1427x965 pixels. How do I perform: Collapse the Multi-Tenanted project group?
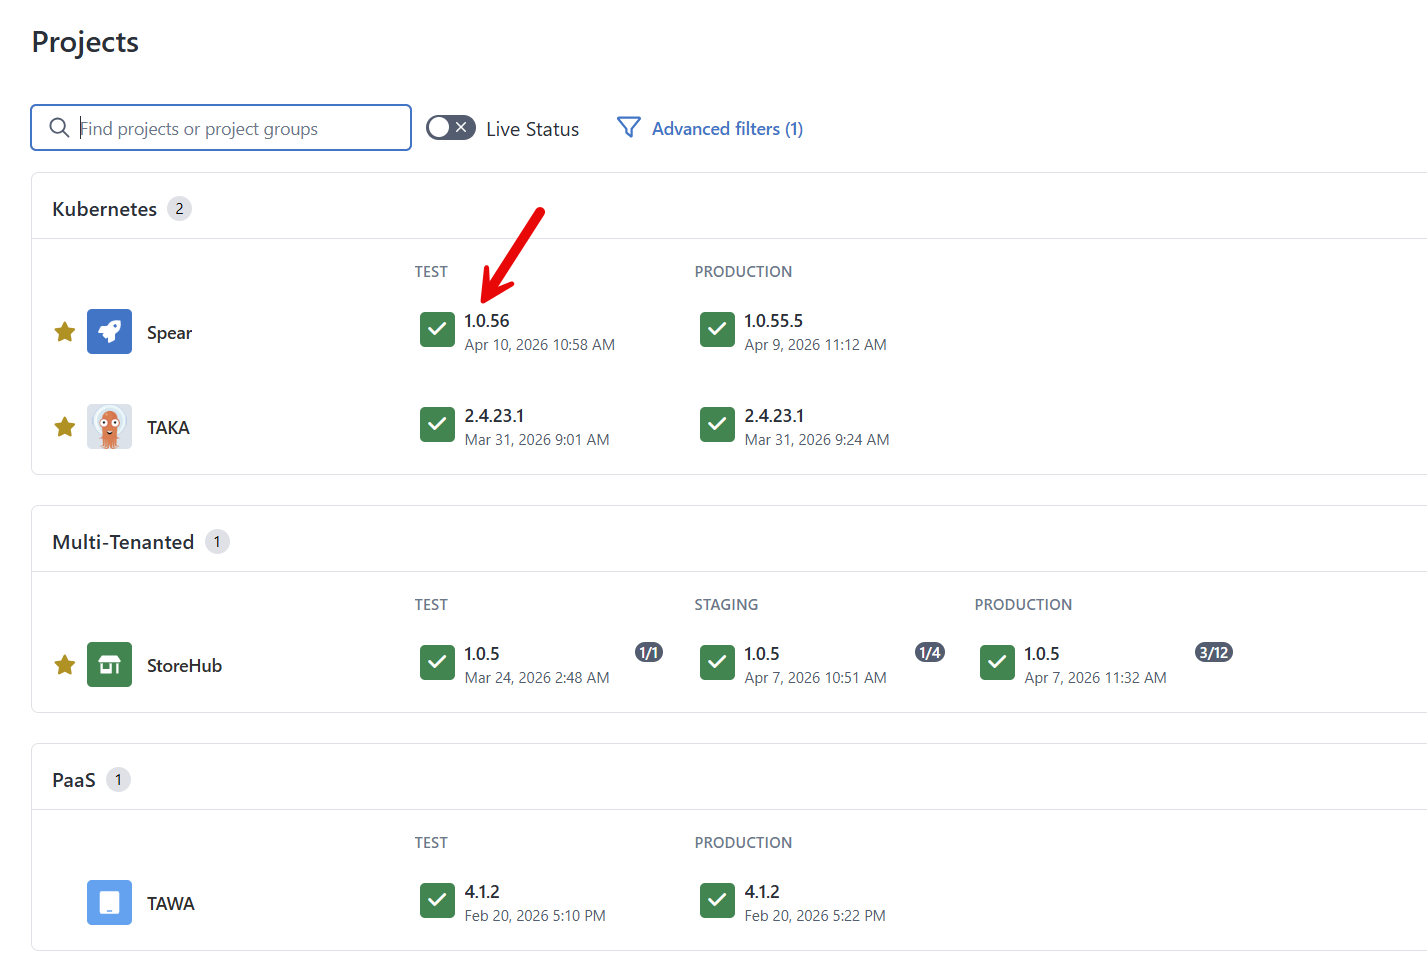[123, 541]
